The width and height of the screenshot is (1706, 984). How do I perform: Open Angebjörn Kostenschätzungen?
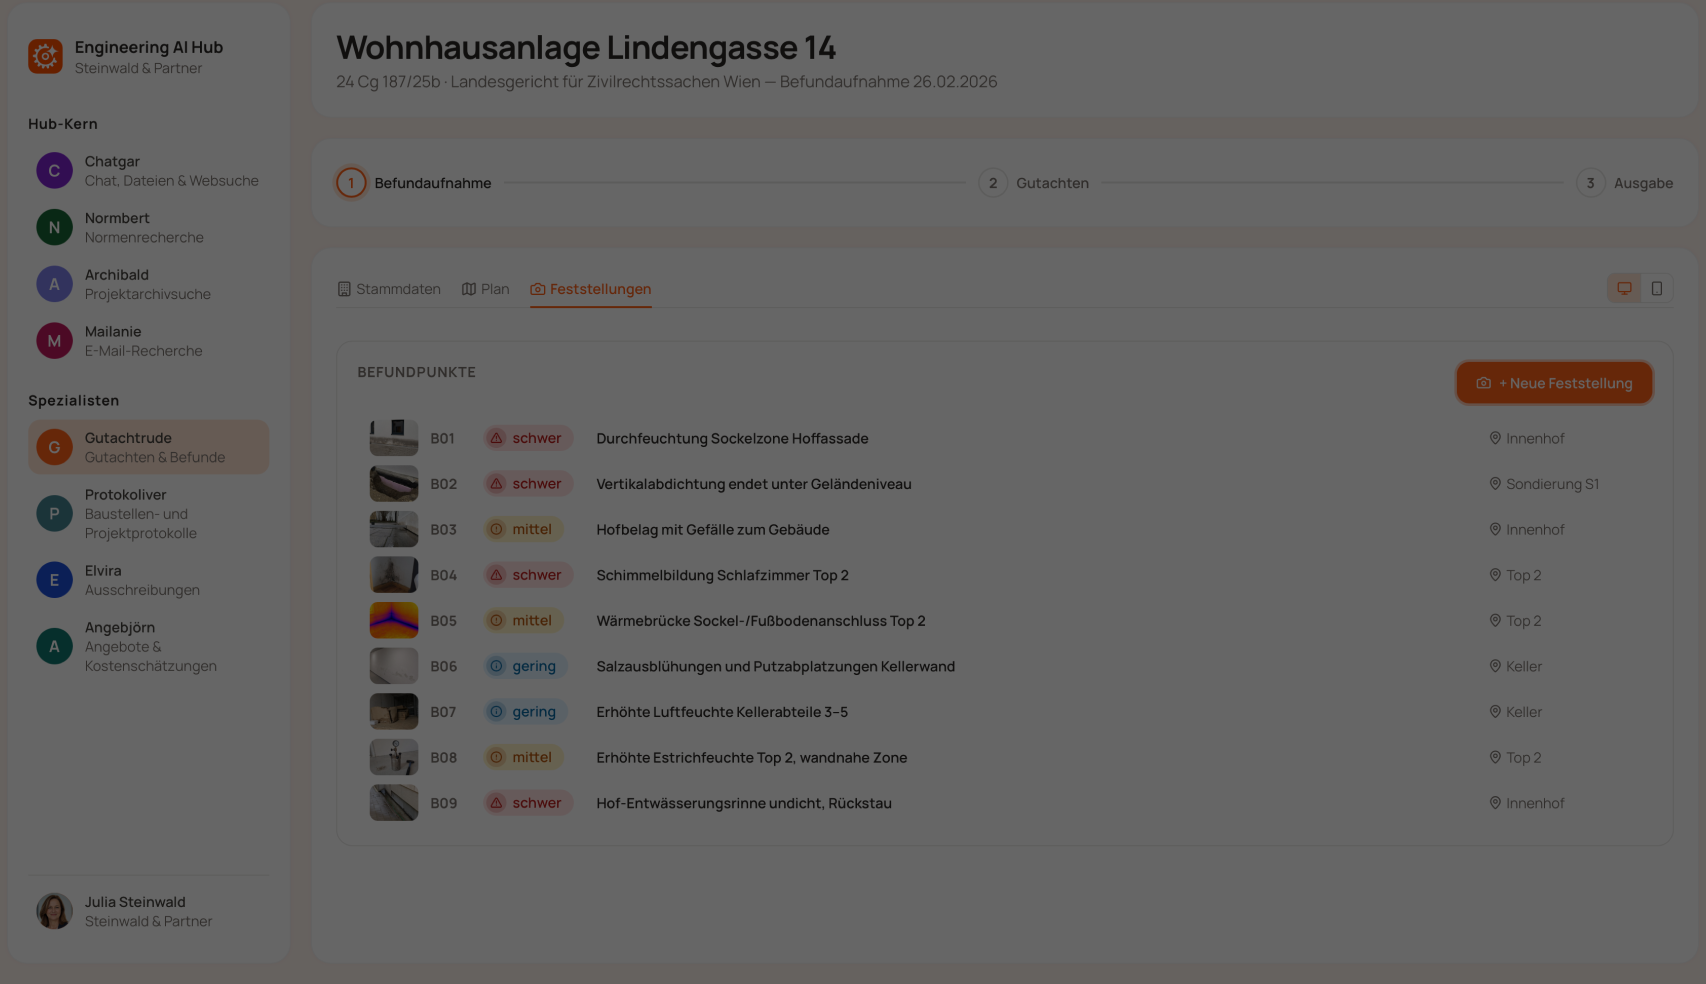(148, 647)
